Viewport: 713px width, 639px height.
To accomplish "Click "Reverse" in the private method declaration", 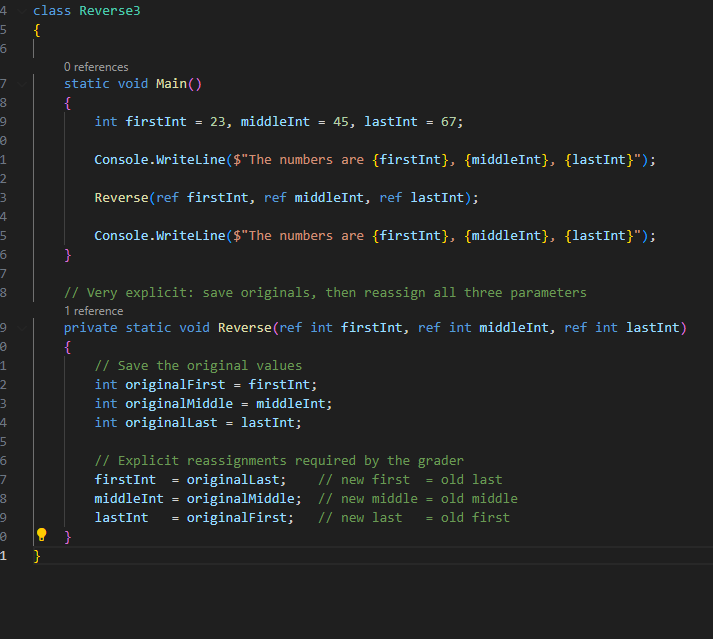I will coord(245,328).
